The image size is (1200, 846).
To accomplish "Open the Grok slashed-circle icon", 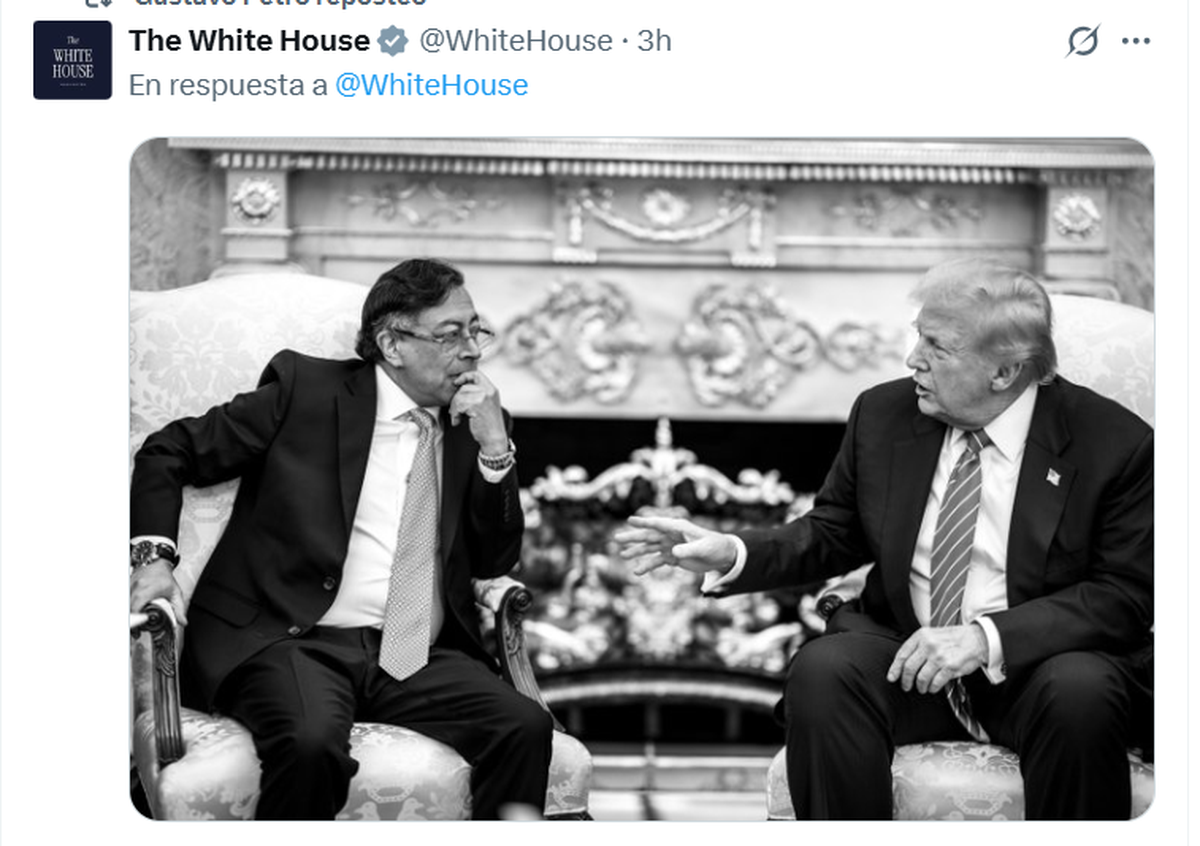I will (x=1082, y=41).
